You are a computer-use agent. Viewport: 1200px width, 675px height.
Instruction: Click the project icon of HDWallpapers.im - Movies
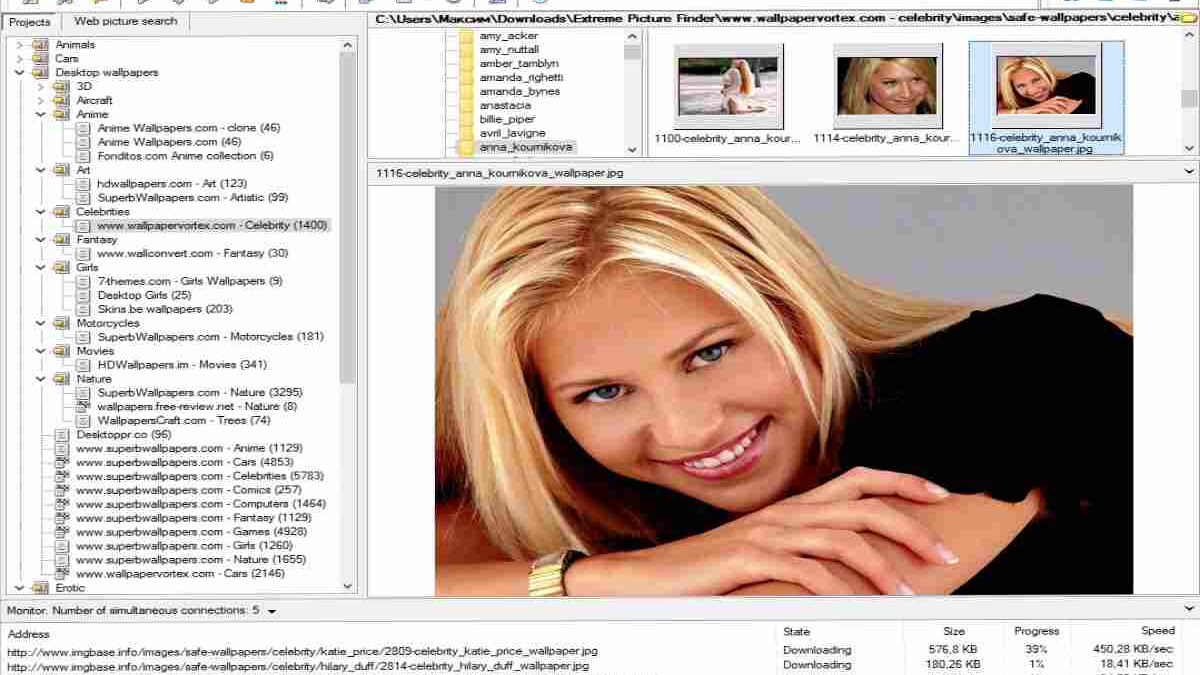click(84, 365)
